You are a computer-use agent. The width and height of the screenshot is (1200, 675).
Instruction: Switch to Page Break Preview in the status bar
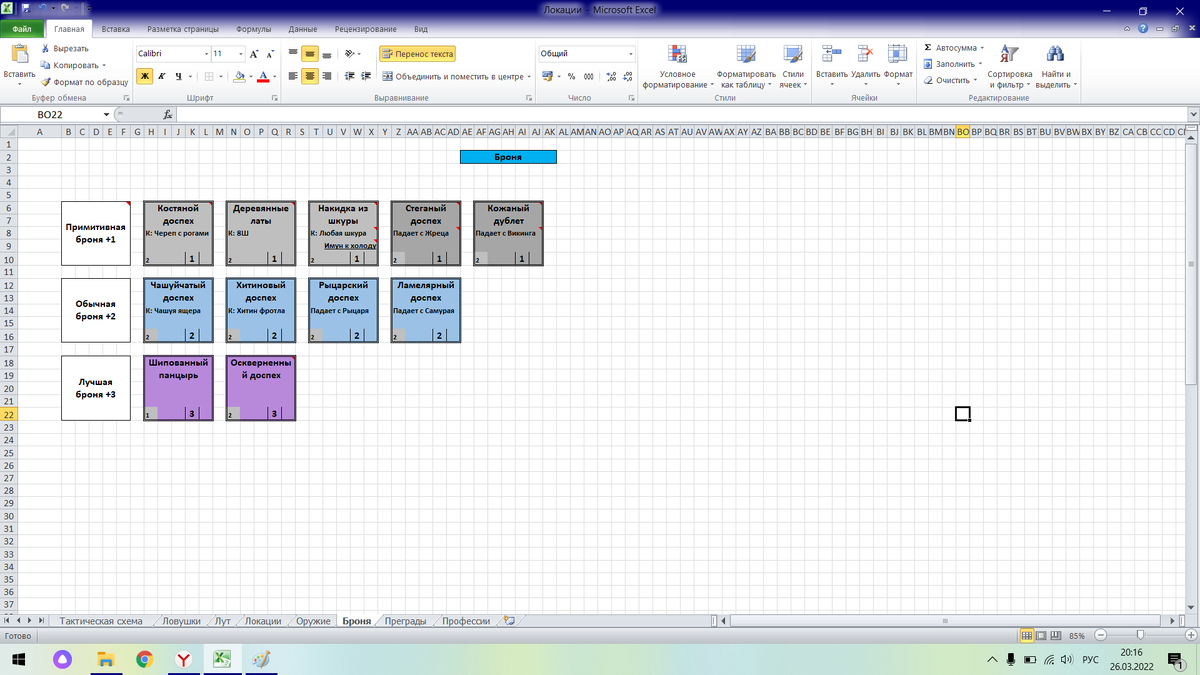pyautogui.click(x=1056, y=636)
